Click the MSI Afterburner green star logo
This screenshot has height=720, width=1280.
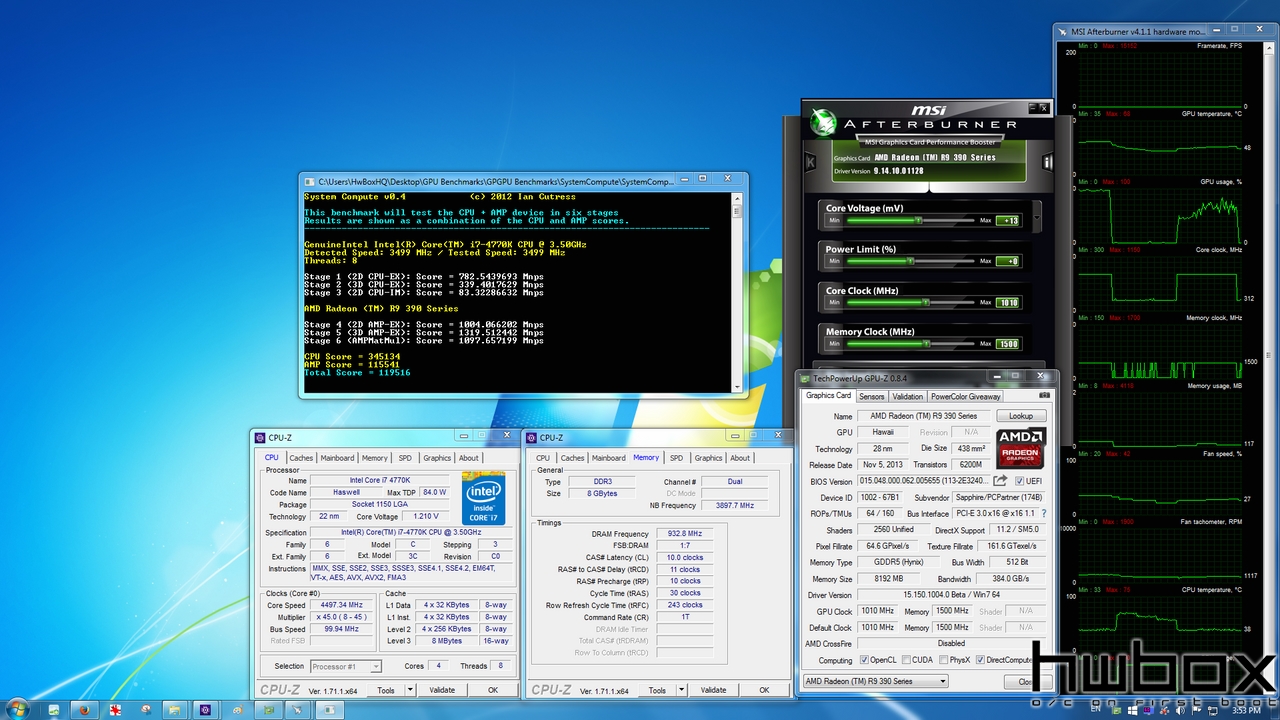[823, 123]
